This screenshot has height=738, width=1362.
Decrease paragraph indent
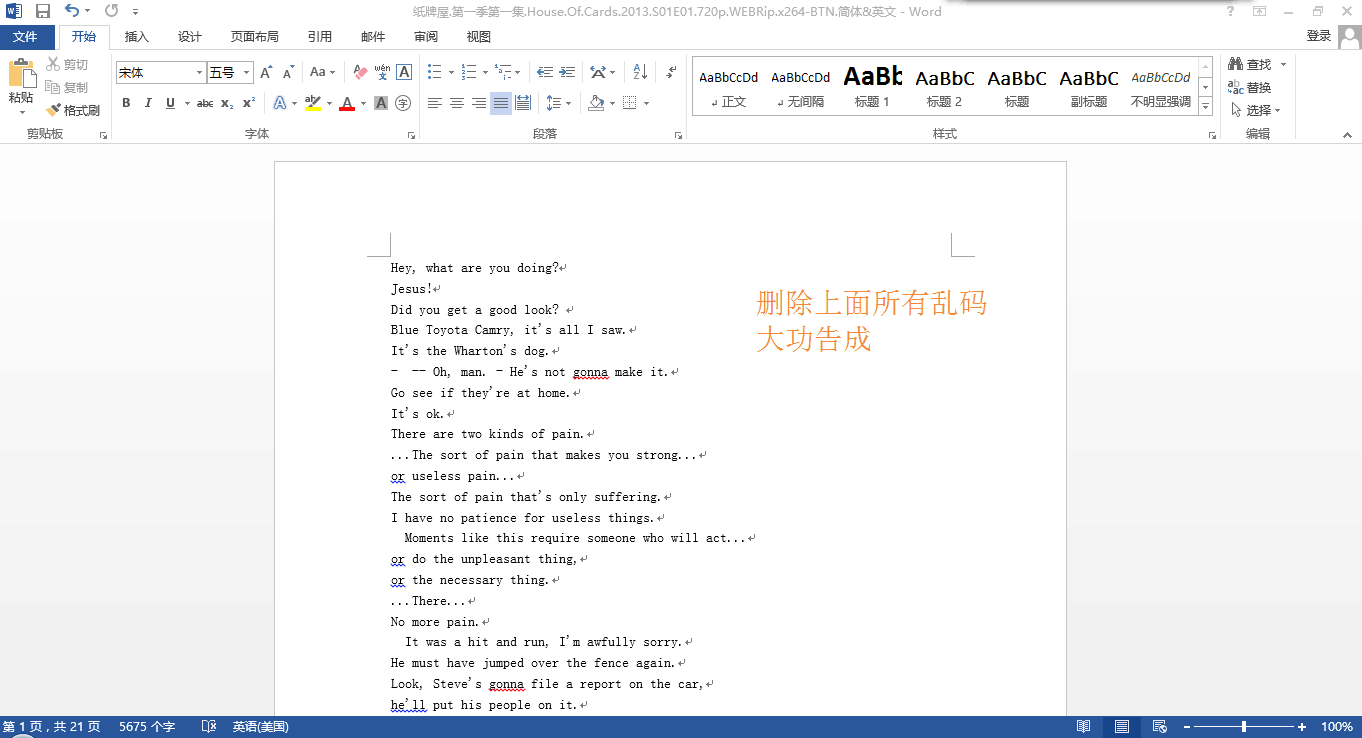(x=545, y=72)
